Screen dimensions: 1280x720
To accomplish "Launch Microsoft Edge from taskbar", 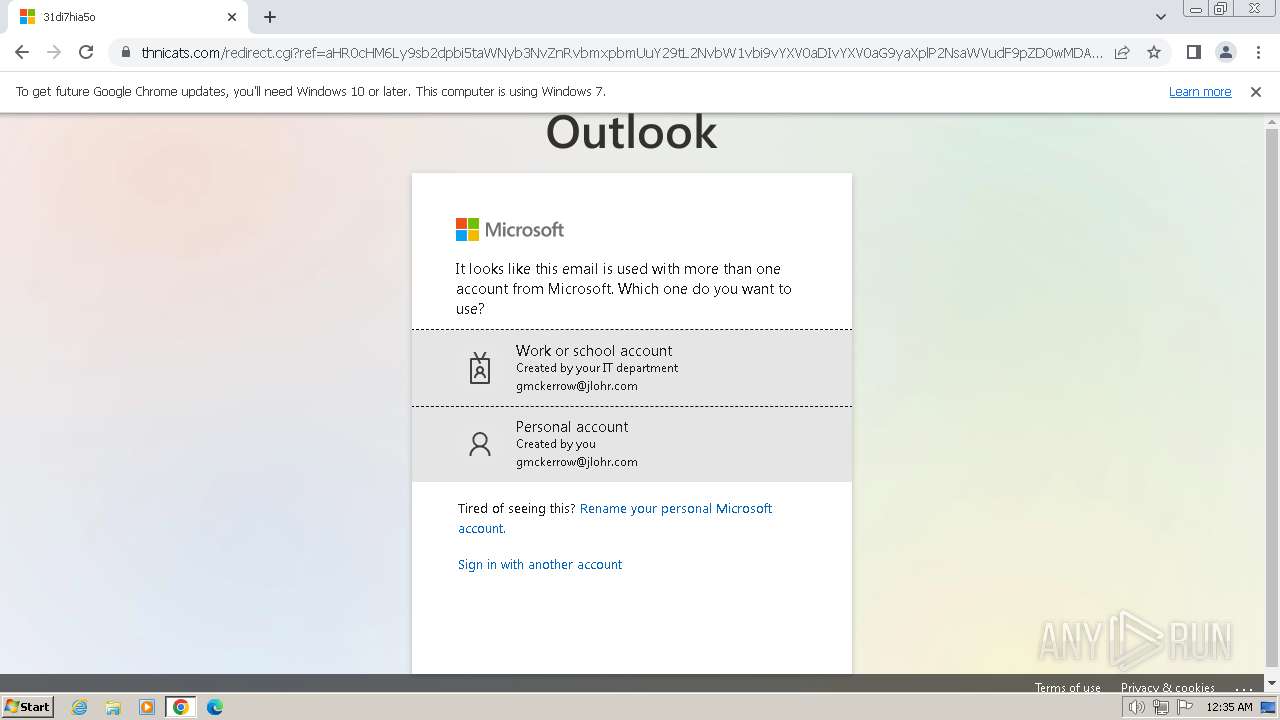I will click(215, 707).
